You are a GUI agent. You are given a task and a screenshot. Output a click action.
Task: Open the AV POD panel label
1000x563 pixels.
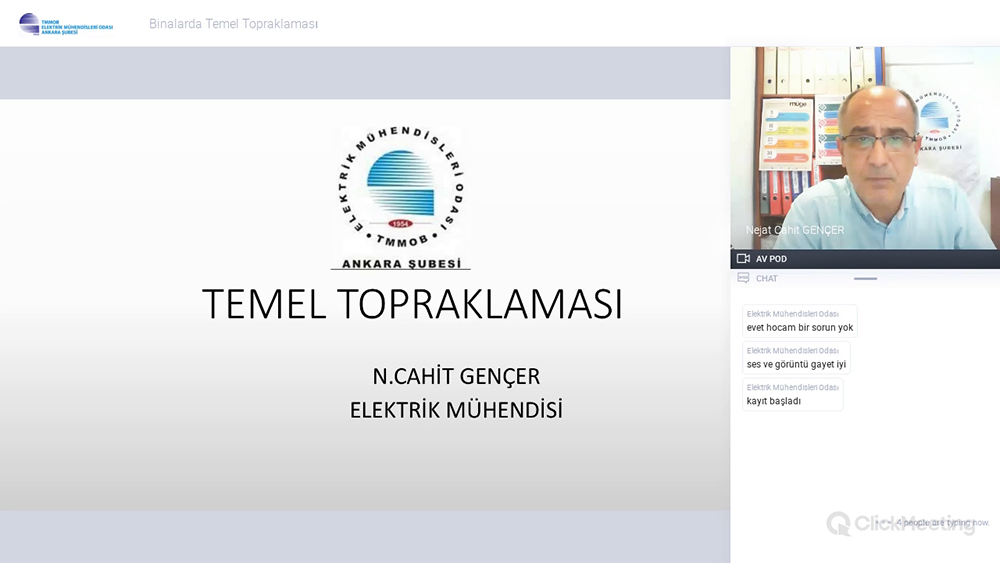click(x=771, y=259)
